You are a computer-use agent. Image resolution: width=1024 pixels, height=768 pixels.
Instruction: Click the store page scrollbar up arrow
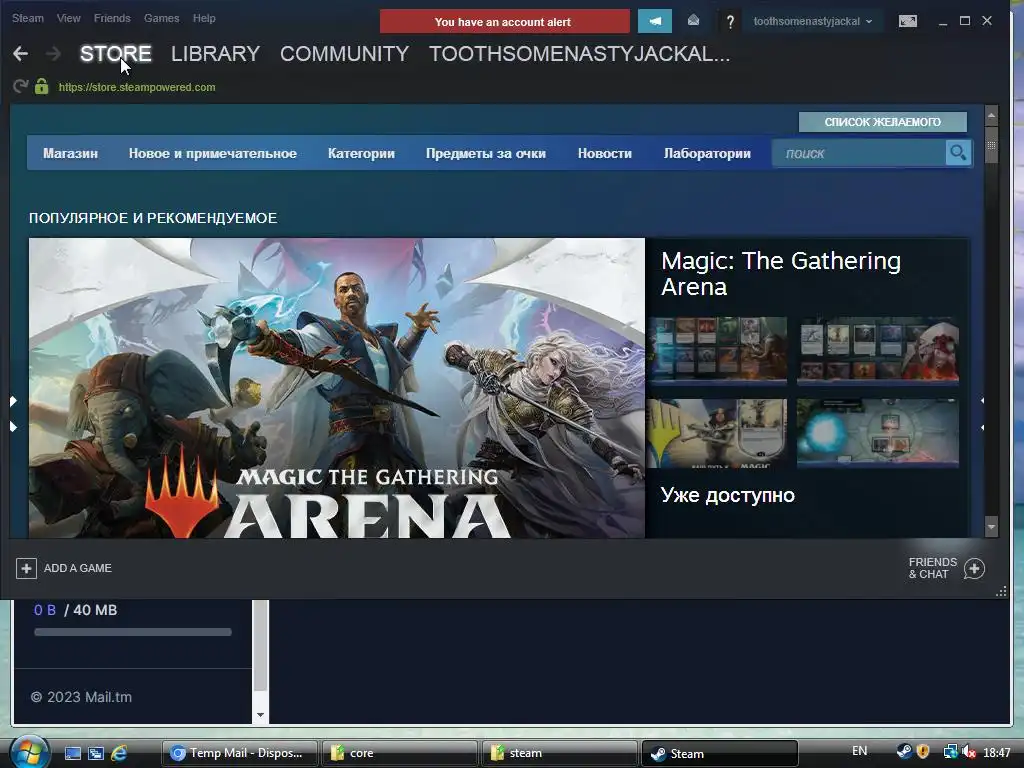[x=991, y=115]
